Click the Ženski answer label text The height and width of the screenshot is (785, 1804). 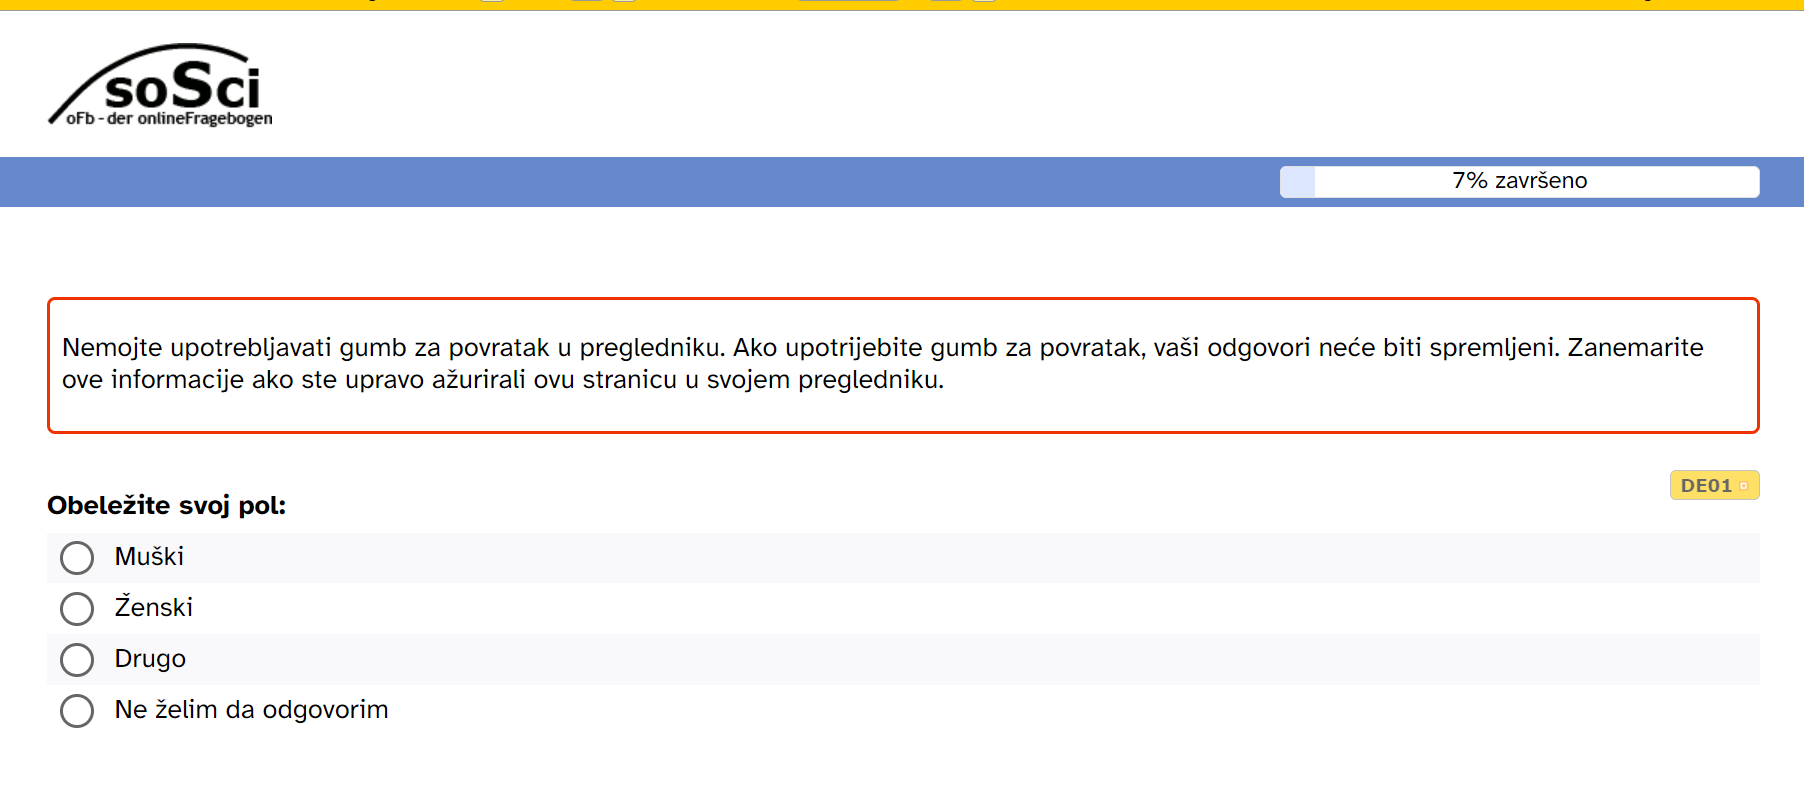pyautogui.click(x=153, y=608)
